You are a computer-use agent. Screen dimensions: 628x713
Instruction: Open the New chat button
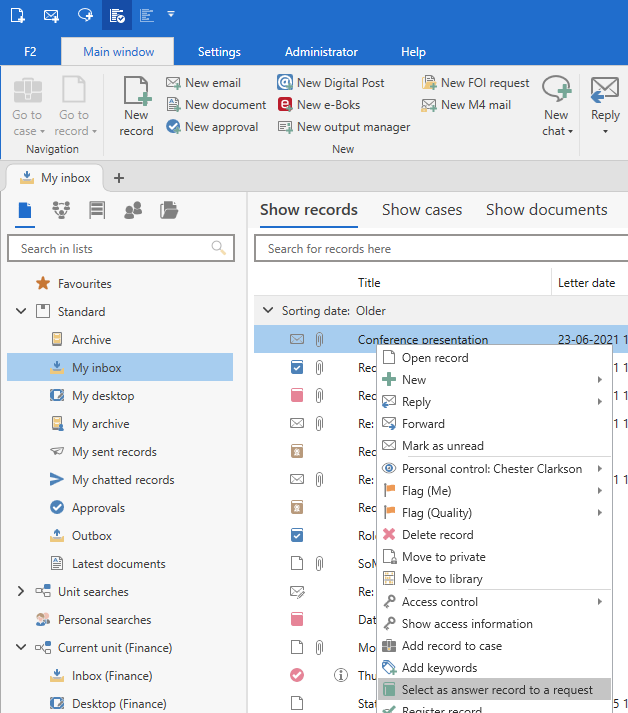(557, 105)
